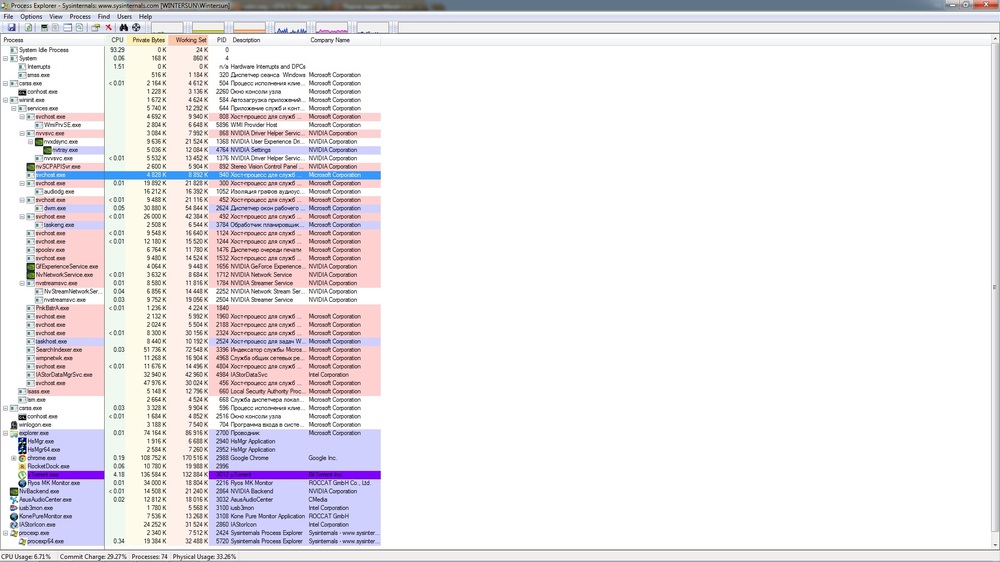Click the iusb3mon.exe icon
Image resolution: width=1000 pixels, height=562 pixels.
tap(14, 508)
